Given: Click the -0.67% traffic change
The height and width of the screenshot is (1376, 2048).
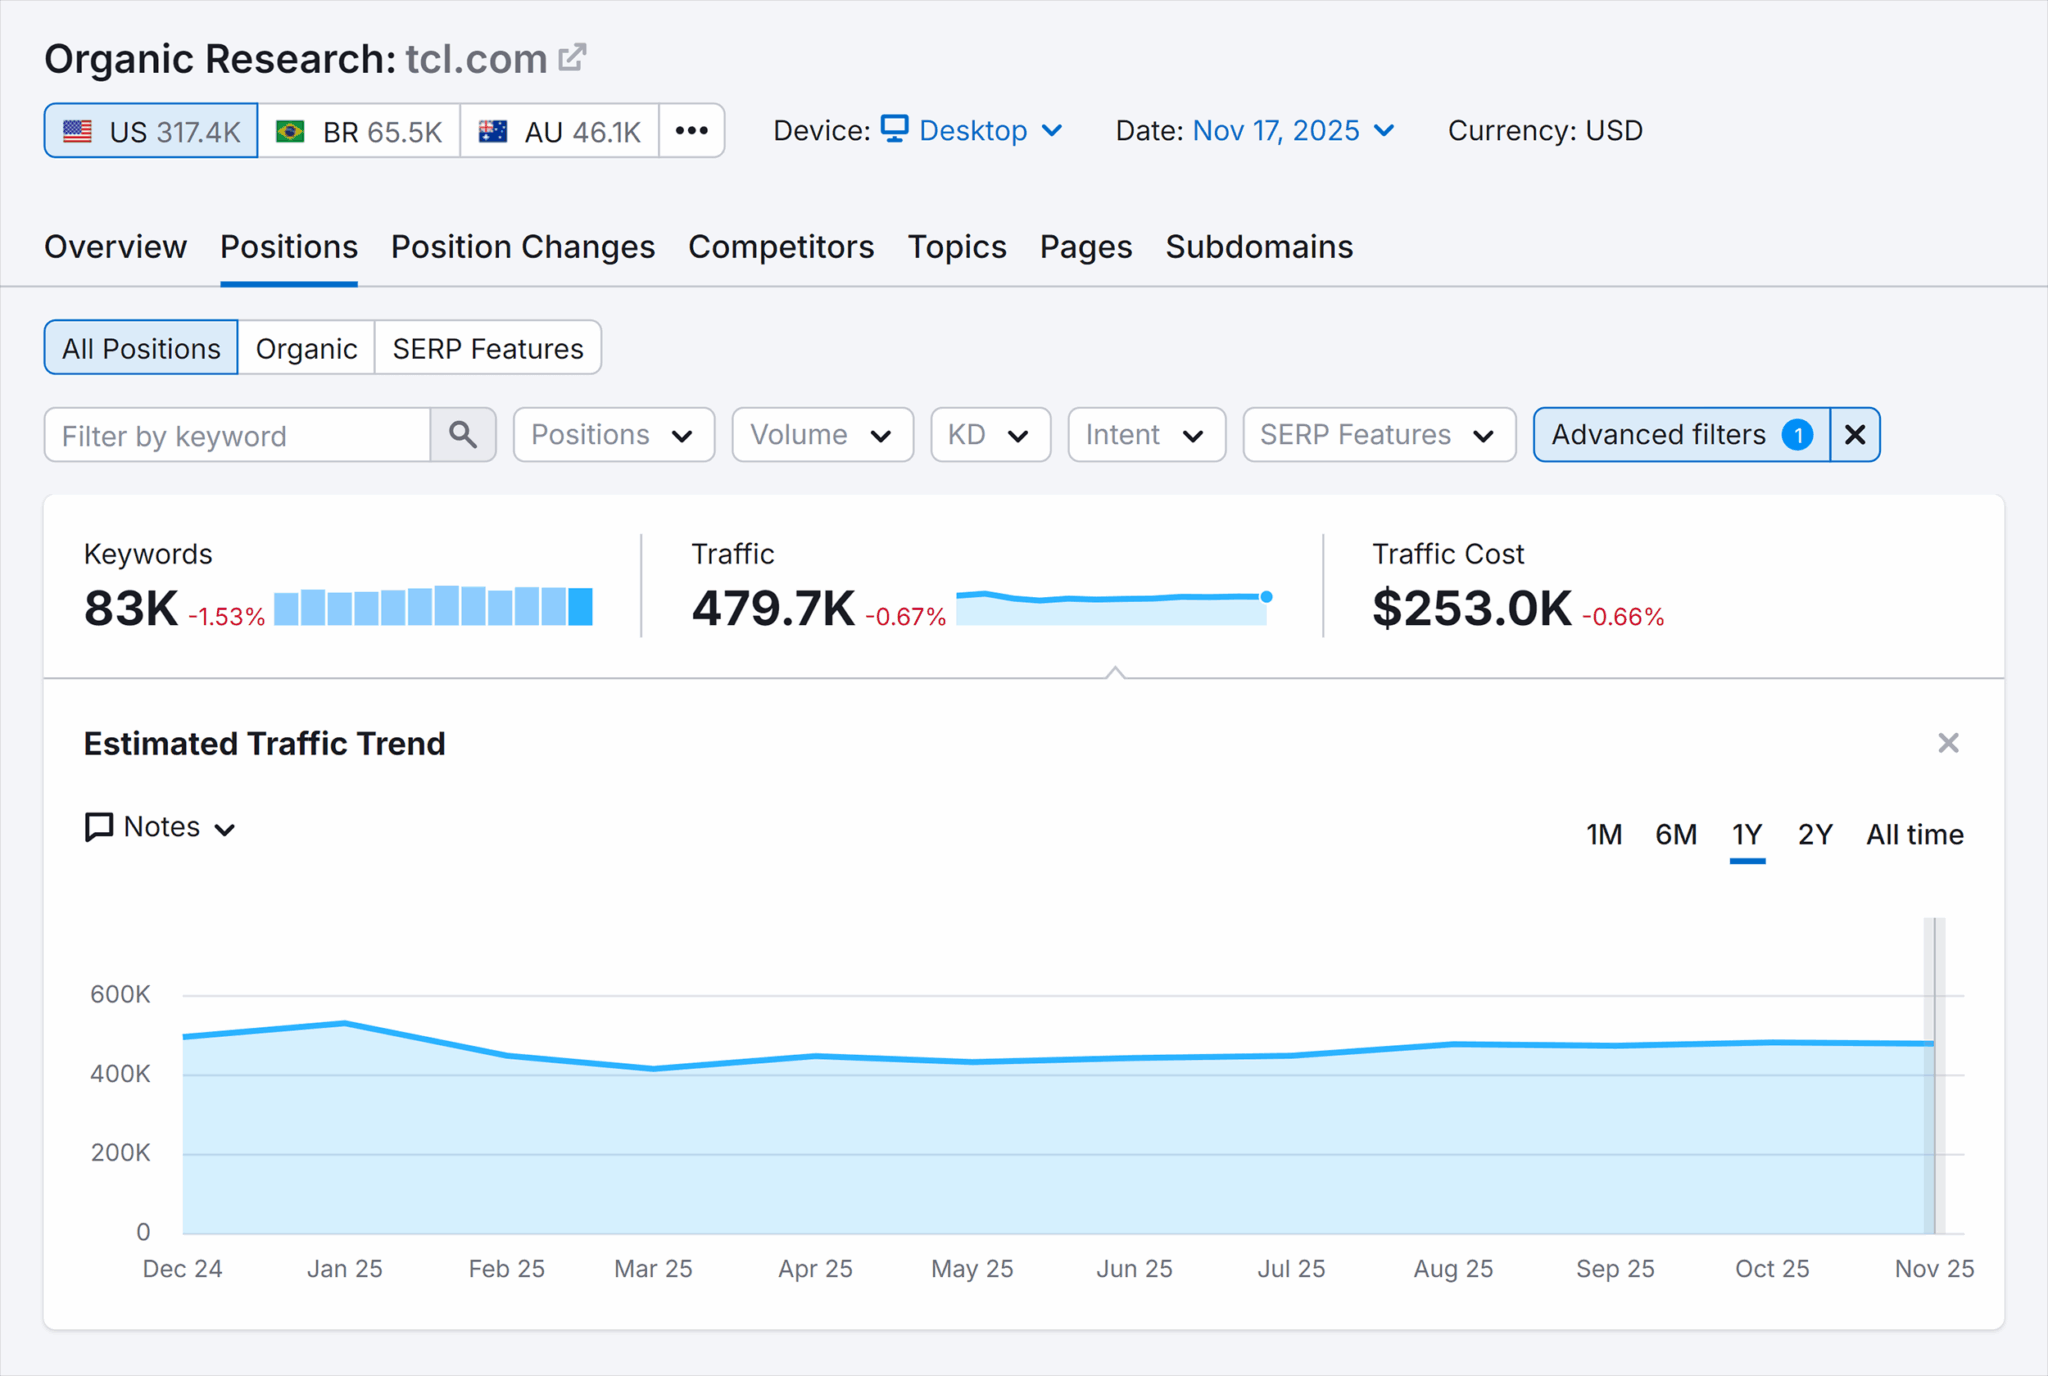Looking at the screenshot, I should click(906, 616).
